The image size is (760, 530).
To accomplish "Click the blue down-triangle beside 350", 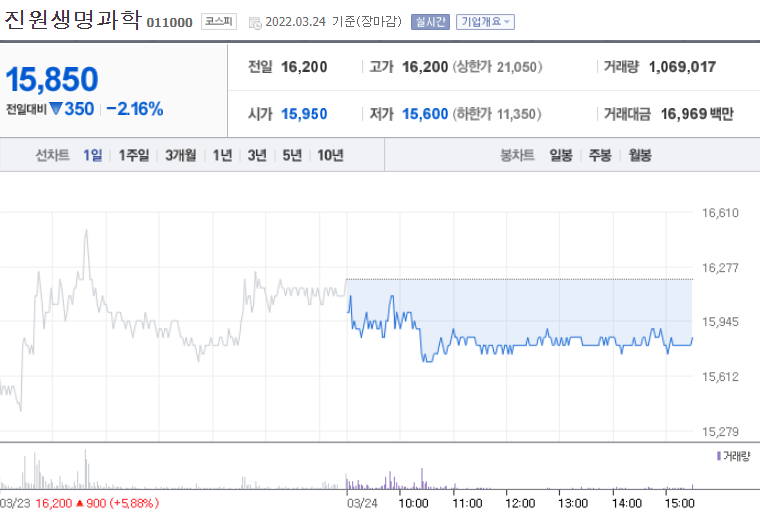I will click(56, 108).
